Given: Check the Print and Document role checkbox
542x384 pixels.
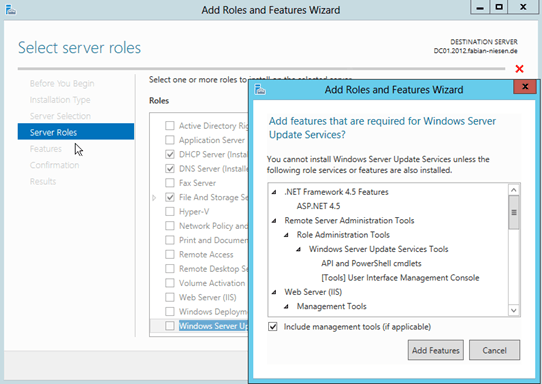Looking at the screenshot, I should pyautogui.click(x=170, y=240).
